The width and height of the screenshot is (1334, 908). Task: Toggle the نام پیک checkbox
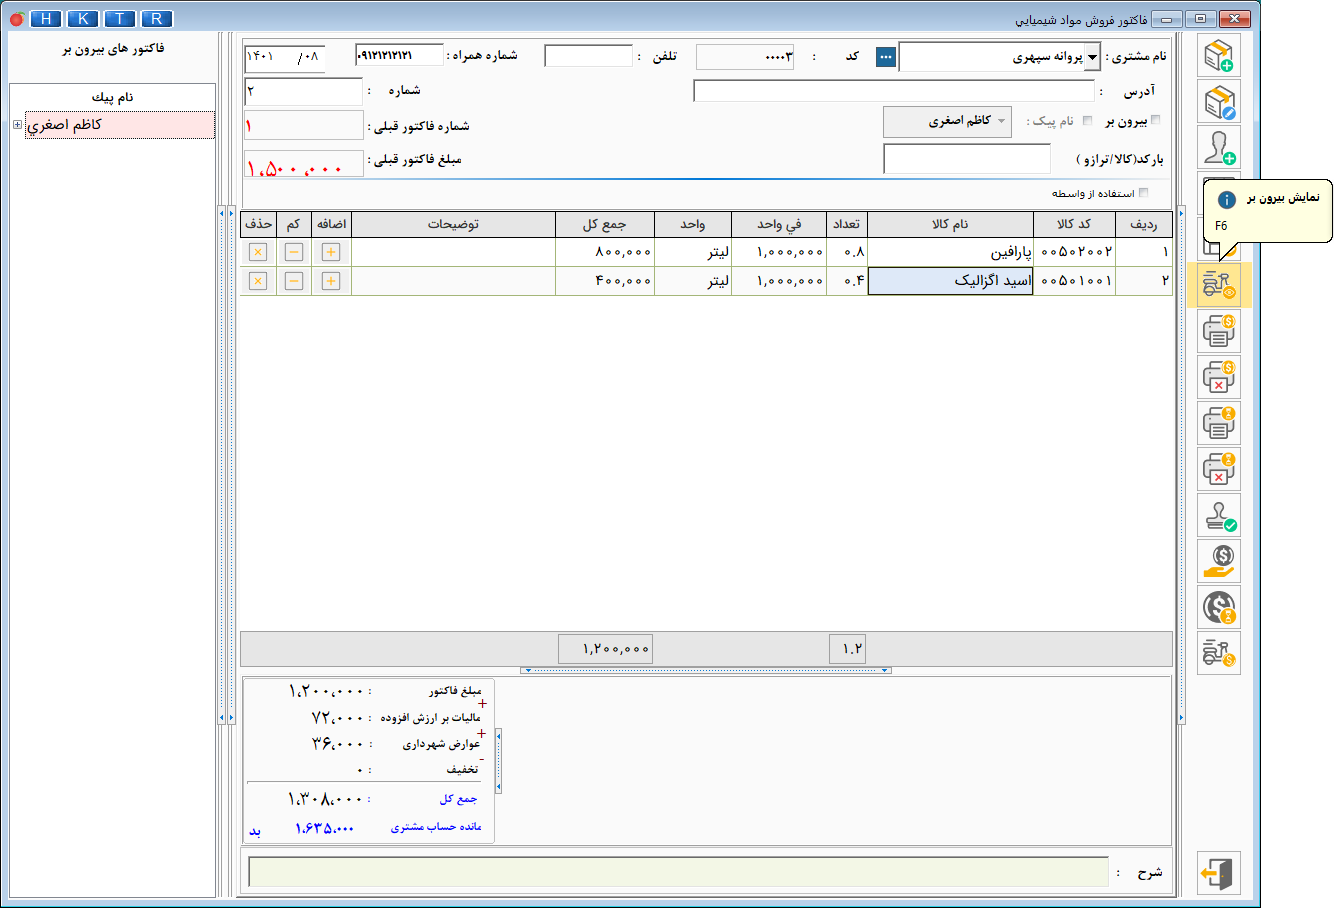click(1087, 121)
